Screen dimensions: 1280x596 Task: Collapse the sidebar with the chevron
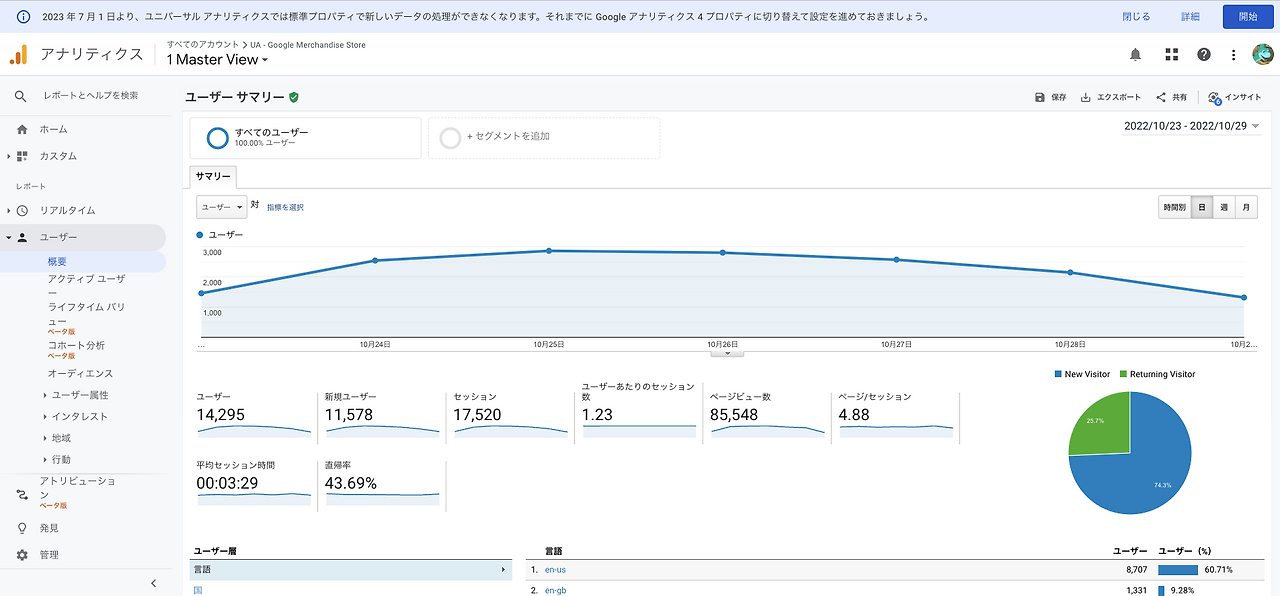[153, 583]
